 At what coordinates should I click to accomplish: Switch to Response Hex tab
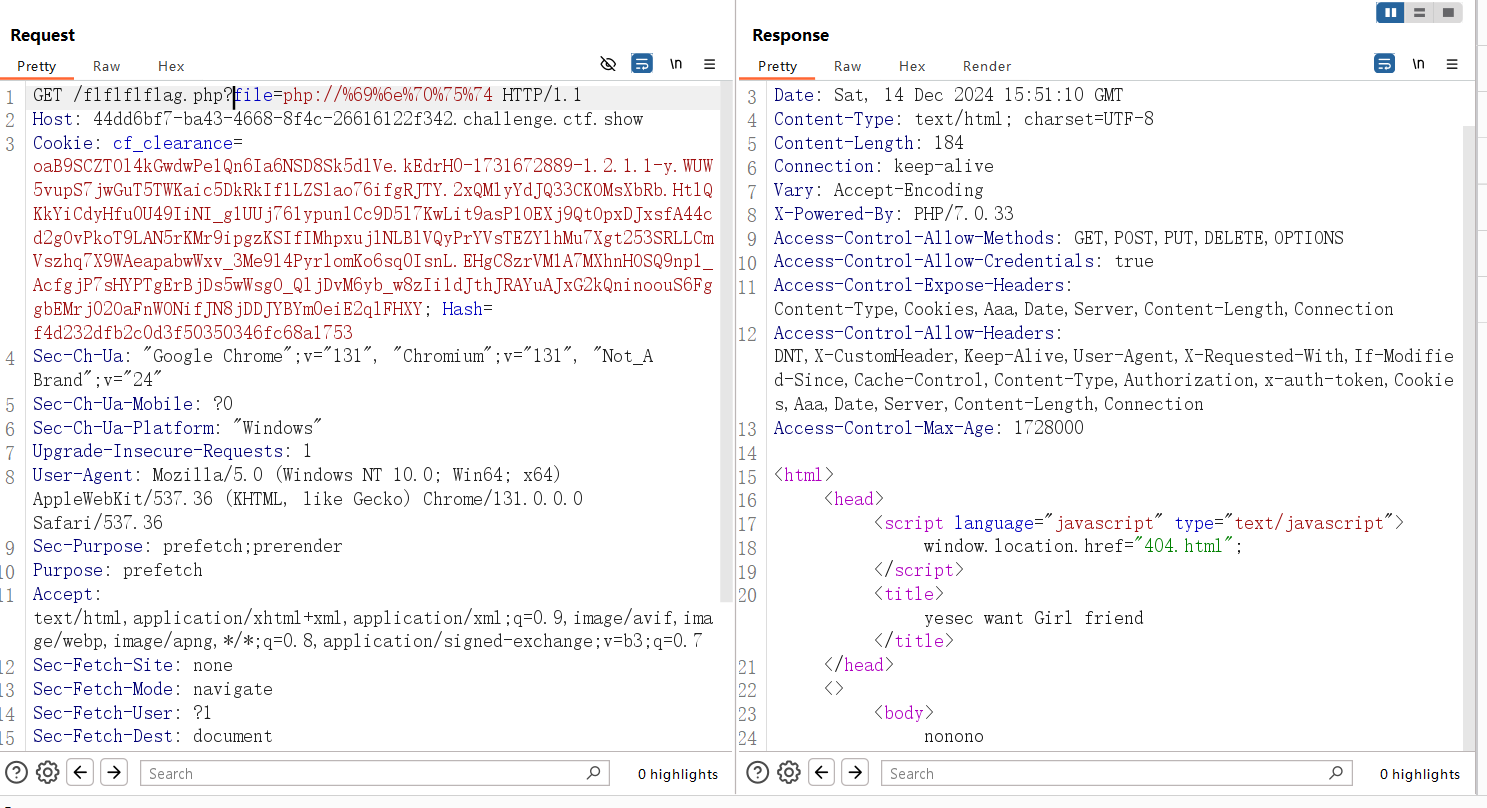(x=912, y=66)
